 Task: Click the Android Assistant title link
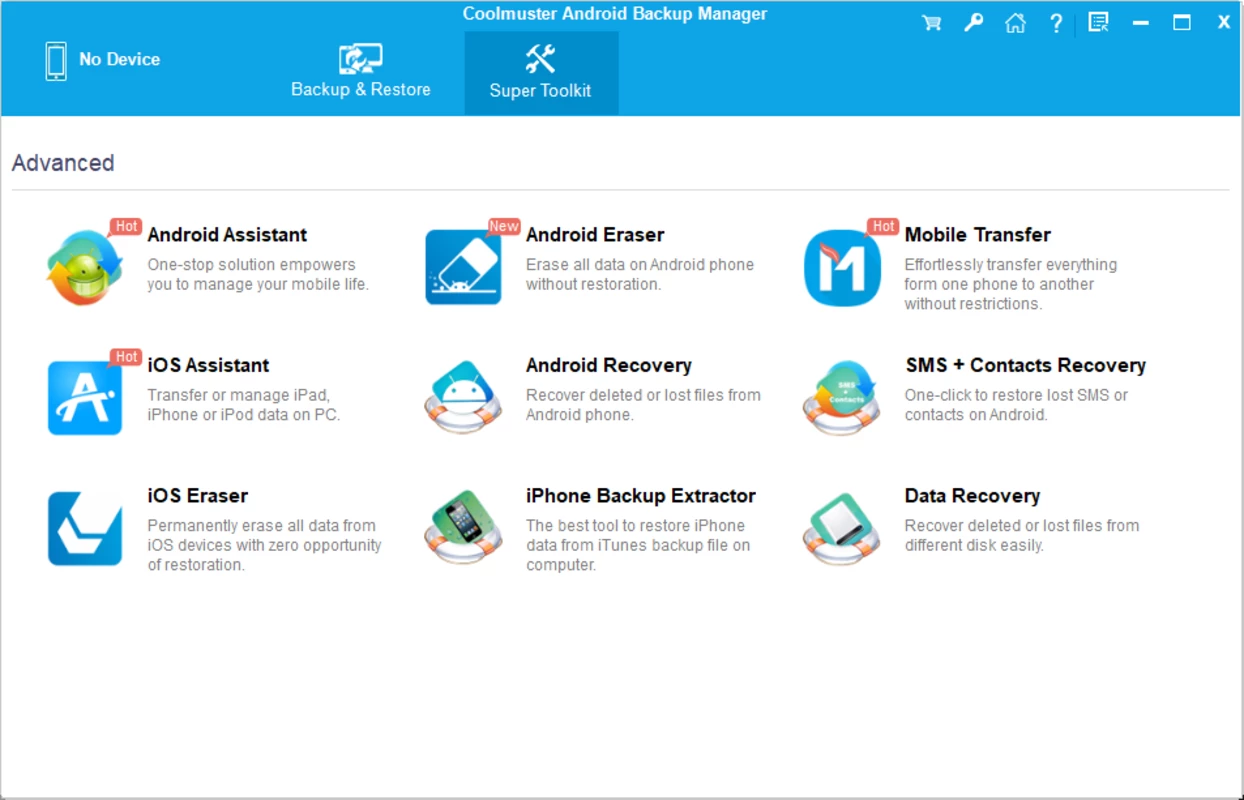pyautogui.click(x=227, y=235)
